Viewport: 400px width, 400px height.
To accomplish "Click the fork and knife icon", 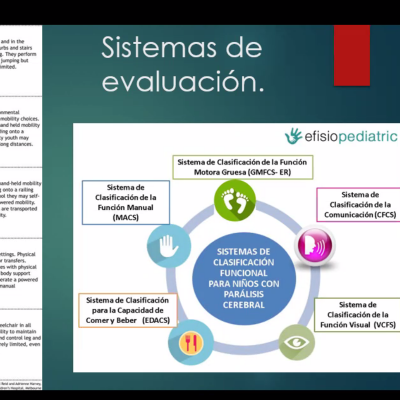I will pyautogui.click(x=191, y=341).
